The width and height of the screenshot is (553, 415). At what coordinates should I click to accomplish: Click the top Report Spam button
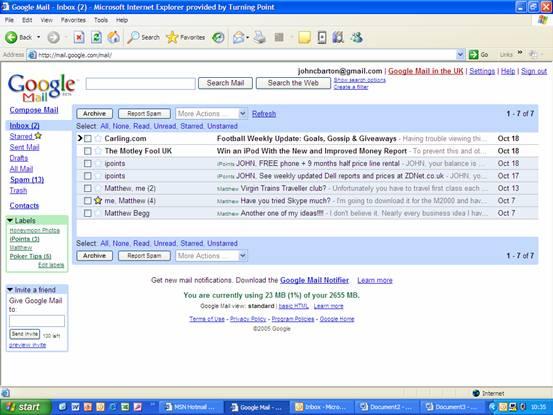(x=144, y=114)
